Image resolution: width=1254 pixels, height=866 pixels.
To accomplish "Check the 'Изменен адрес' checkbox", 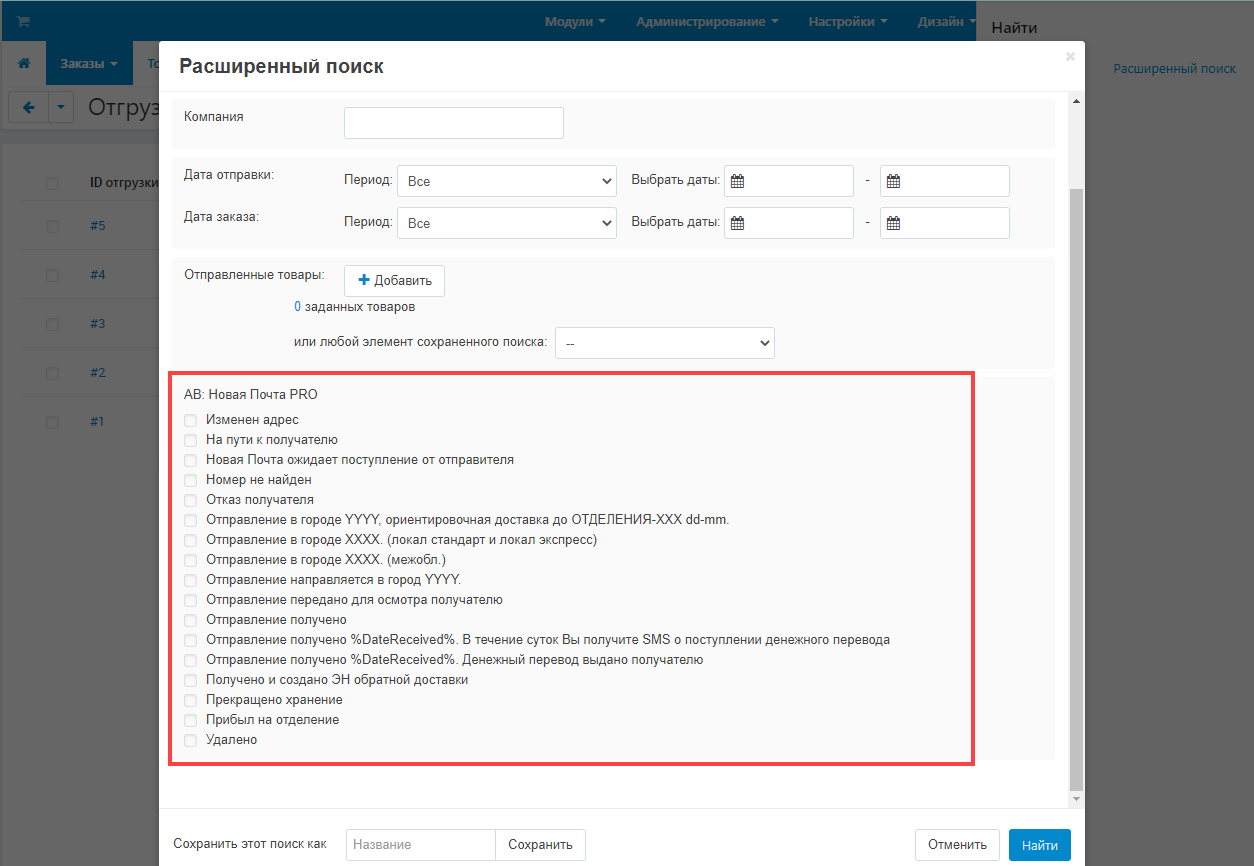I will [191, 420].
